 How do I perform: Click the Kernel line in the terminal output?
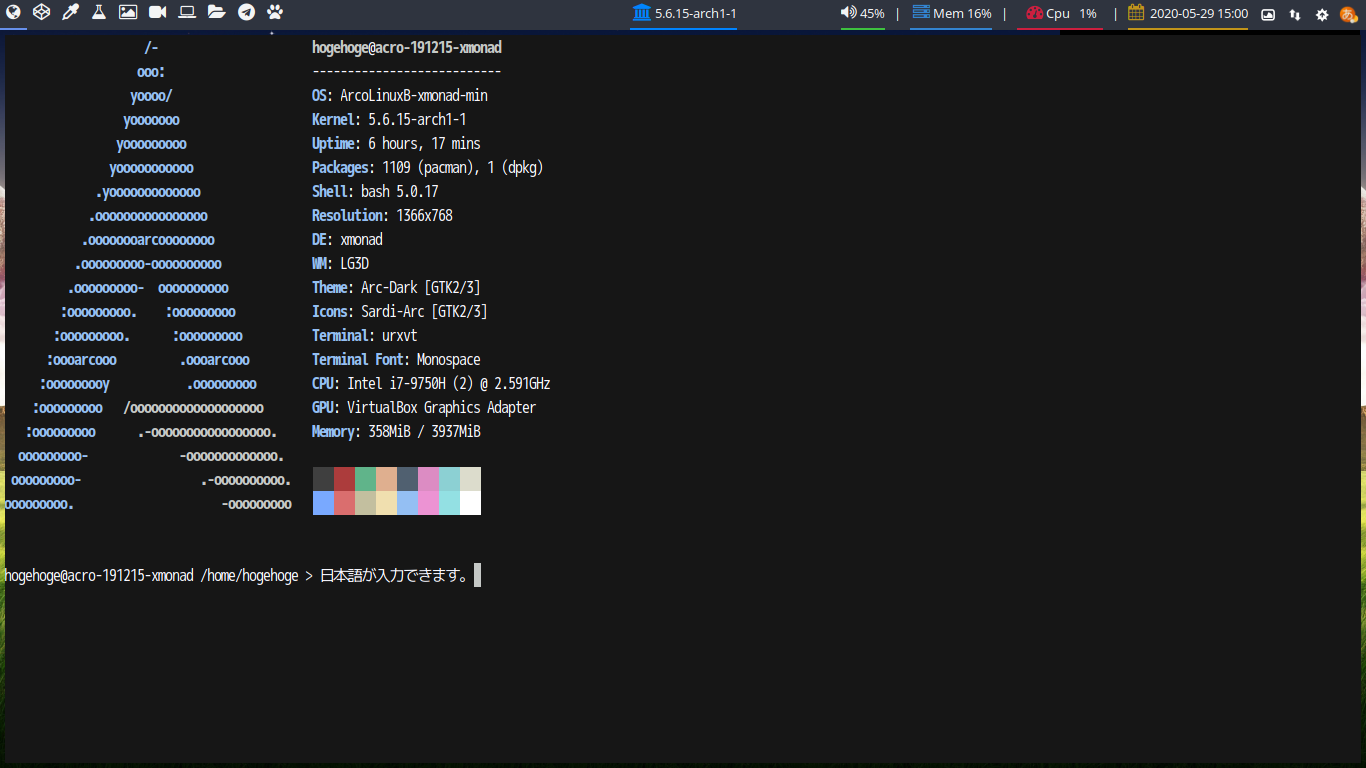point(389,120)
